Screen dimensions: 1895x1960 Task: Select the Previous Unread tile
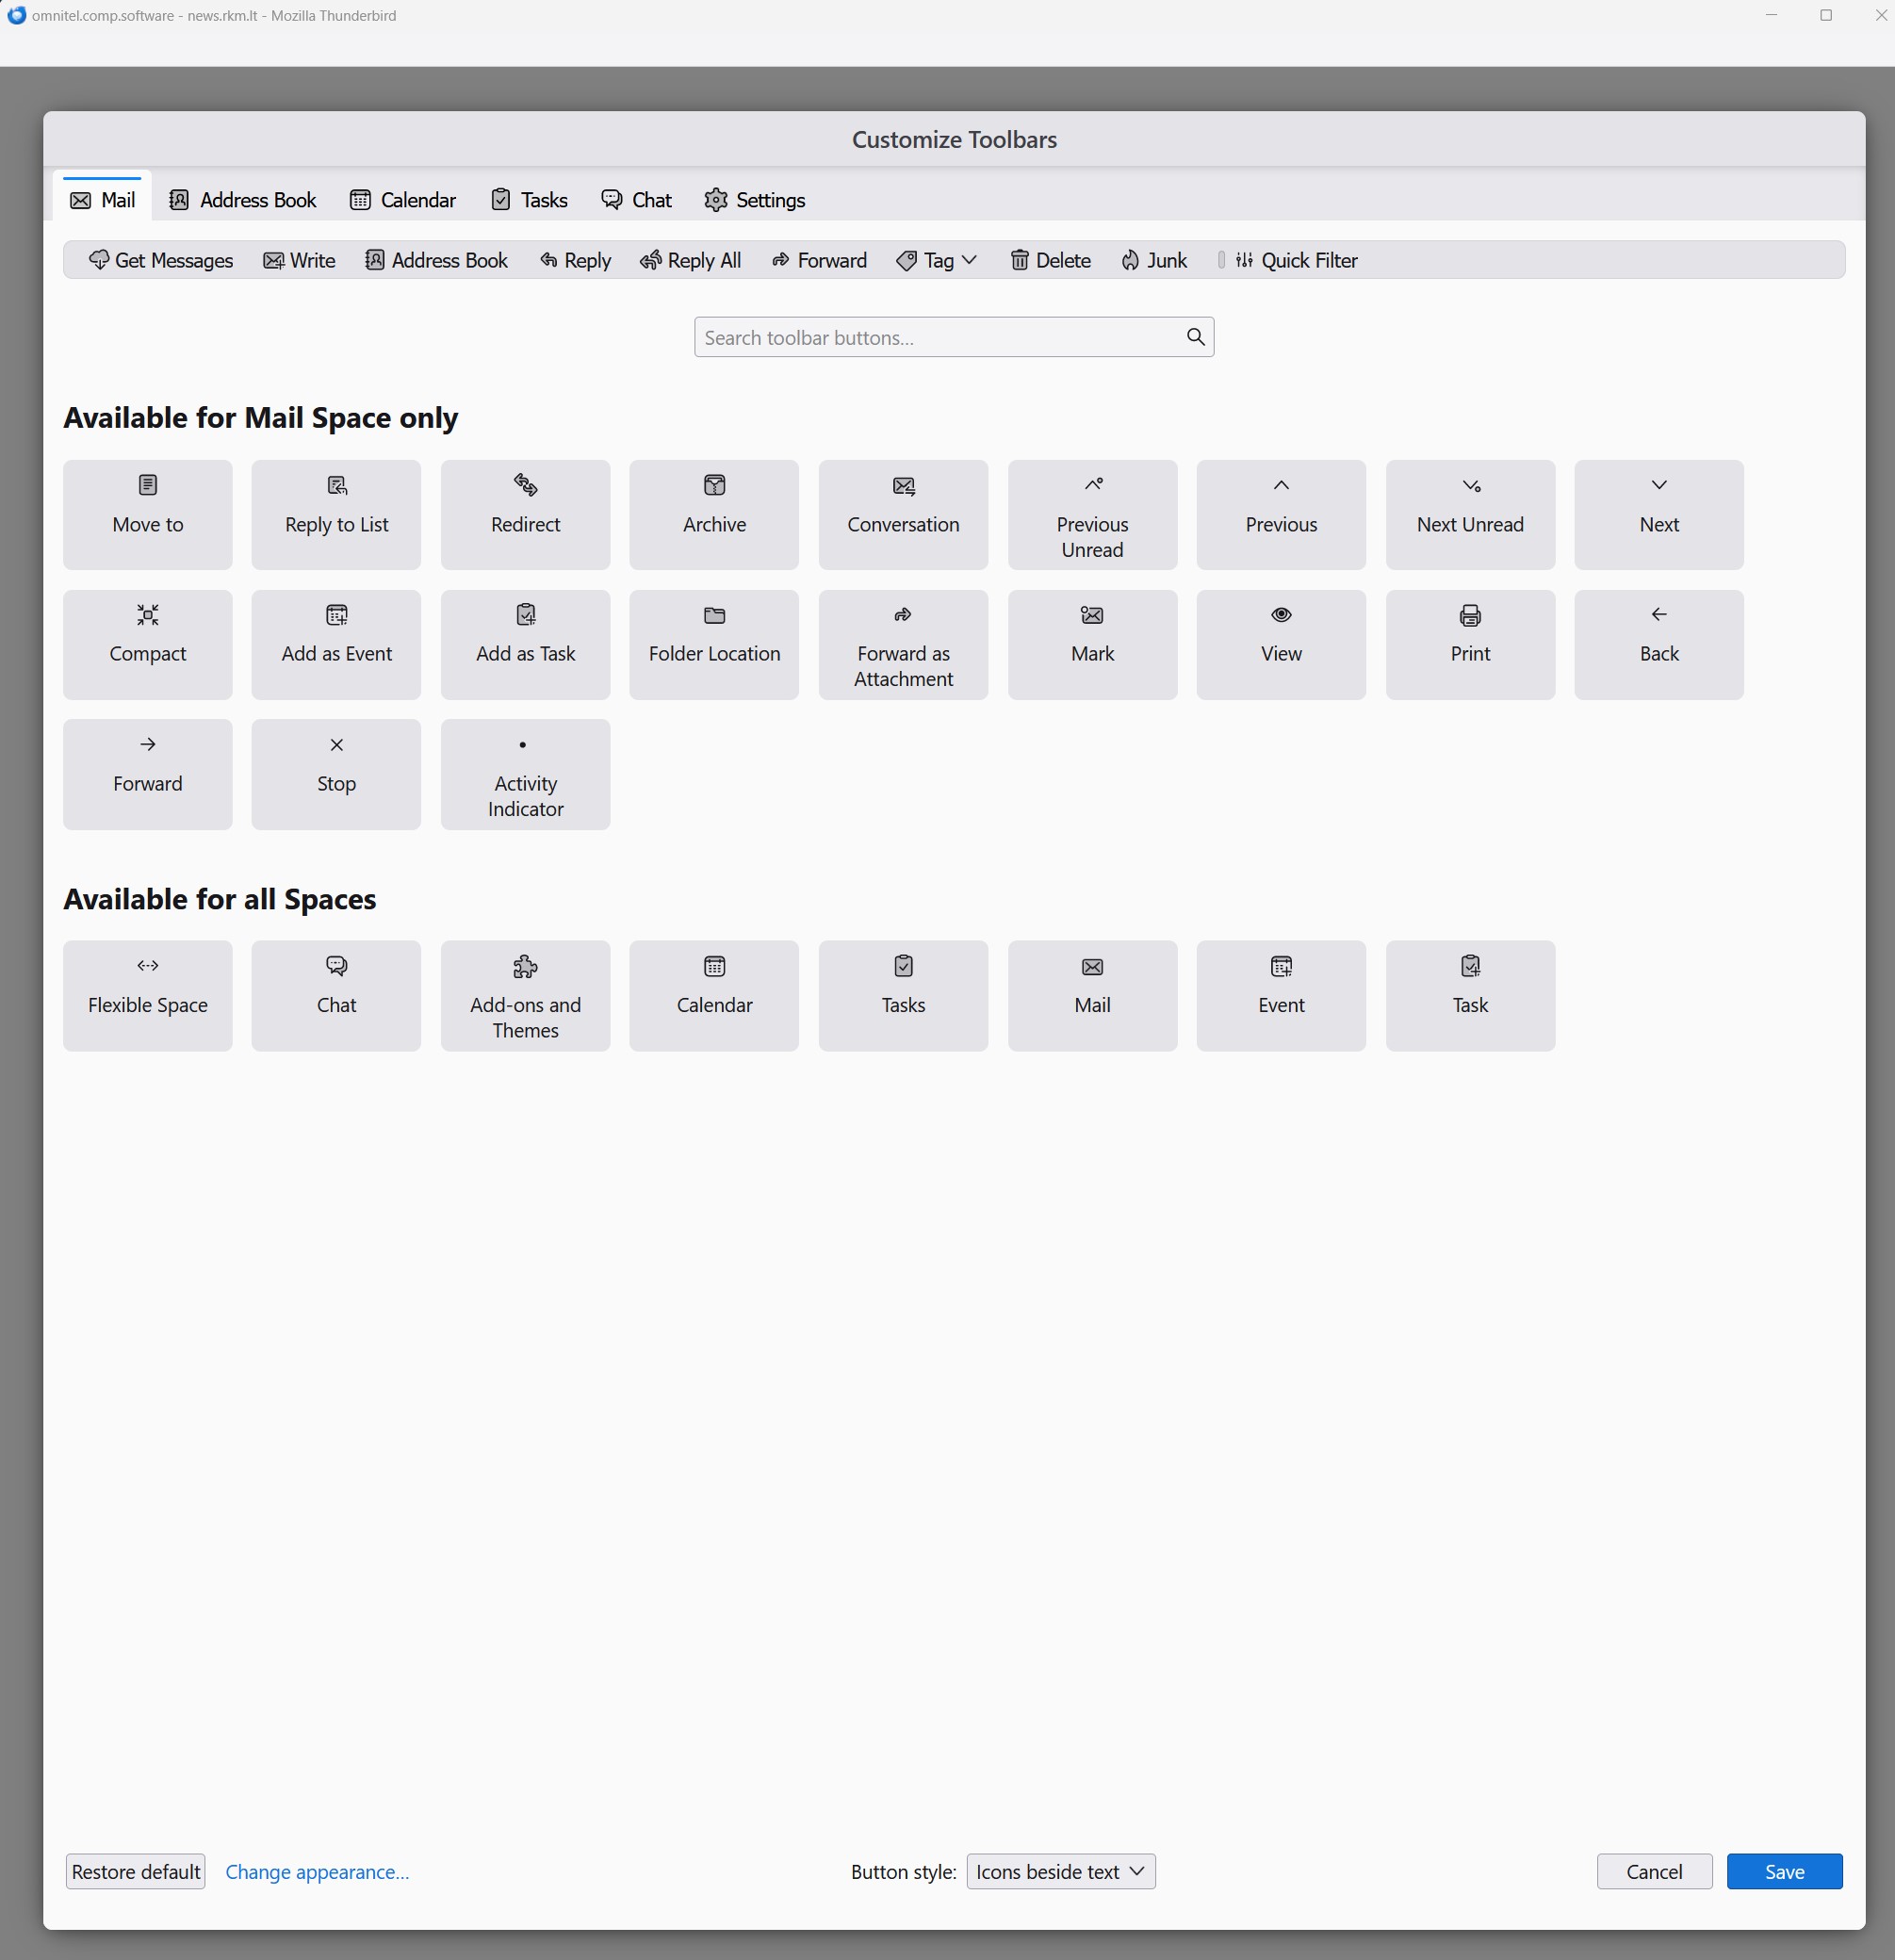click(x=1092, y=514)
